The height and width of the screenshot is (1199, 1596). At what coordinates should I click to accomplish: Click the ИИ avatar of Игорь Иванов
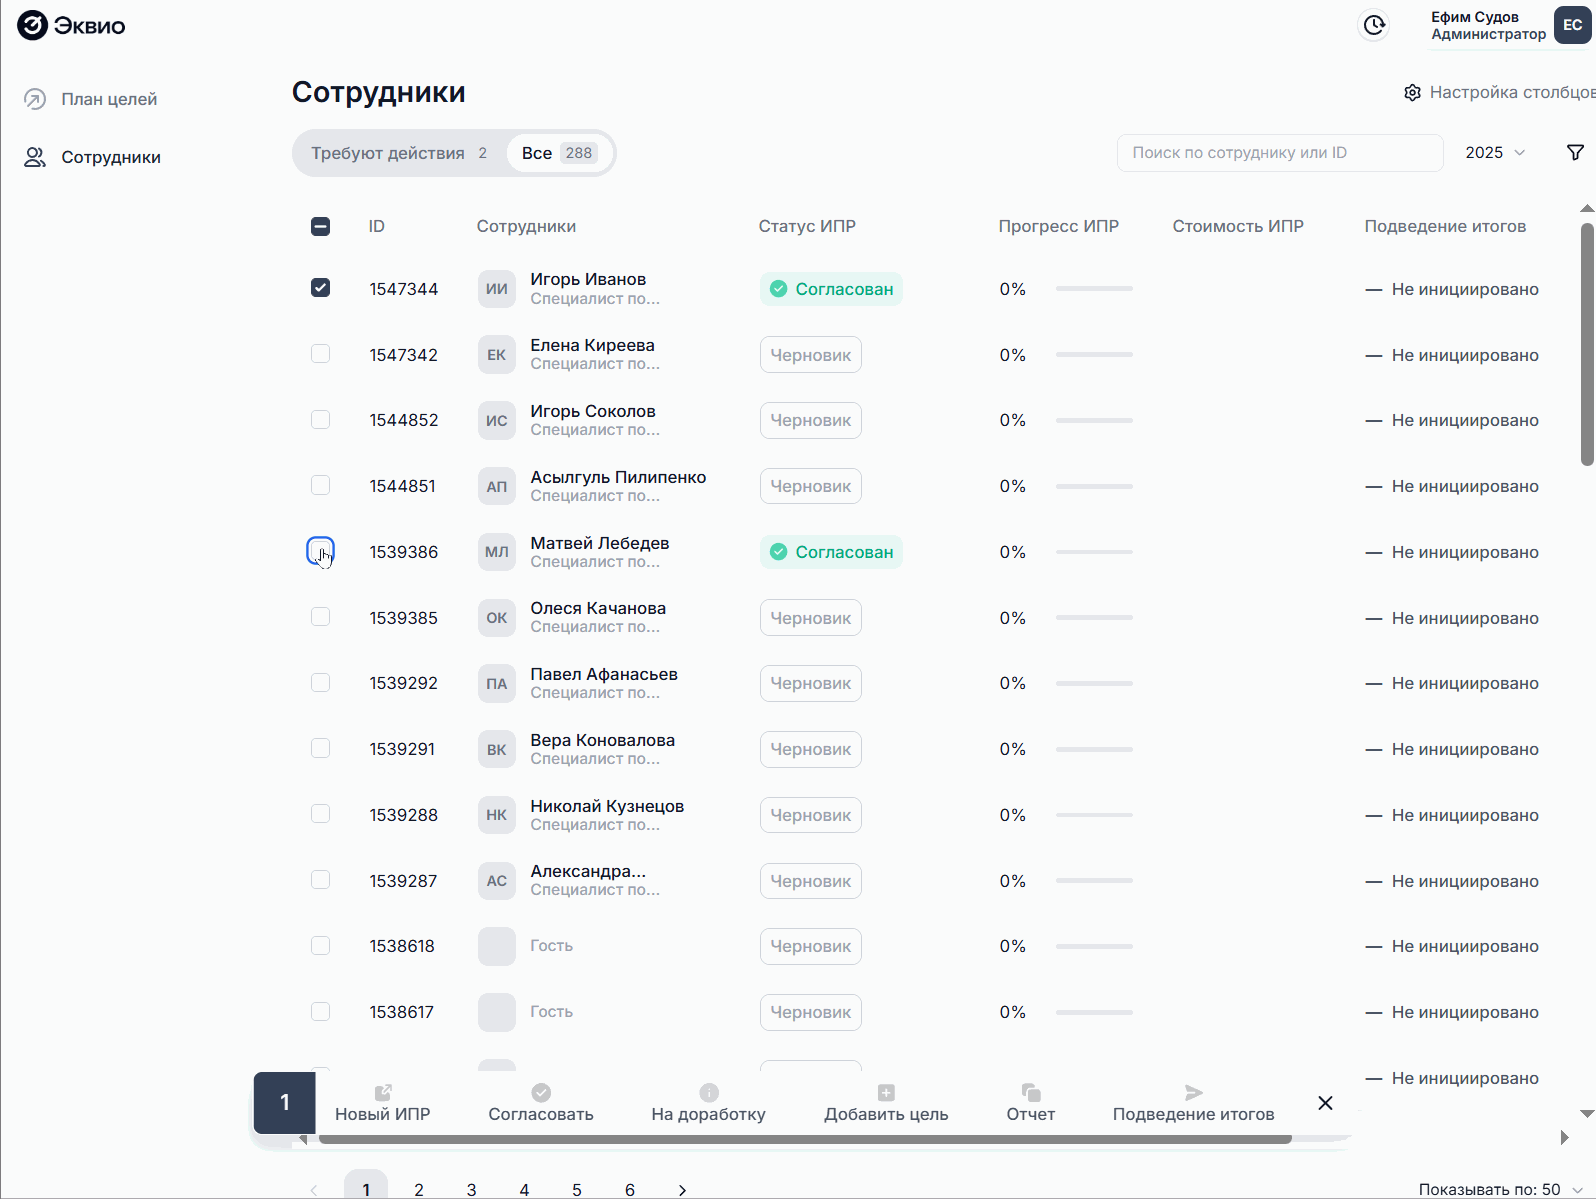coord(497,289)
